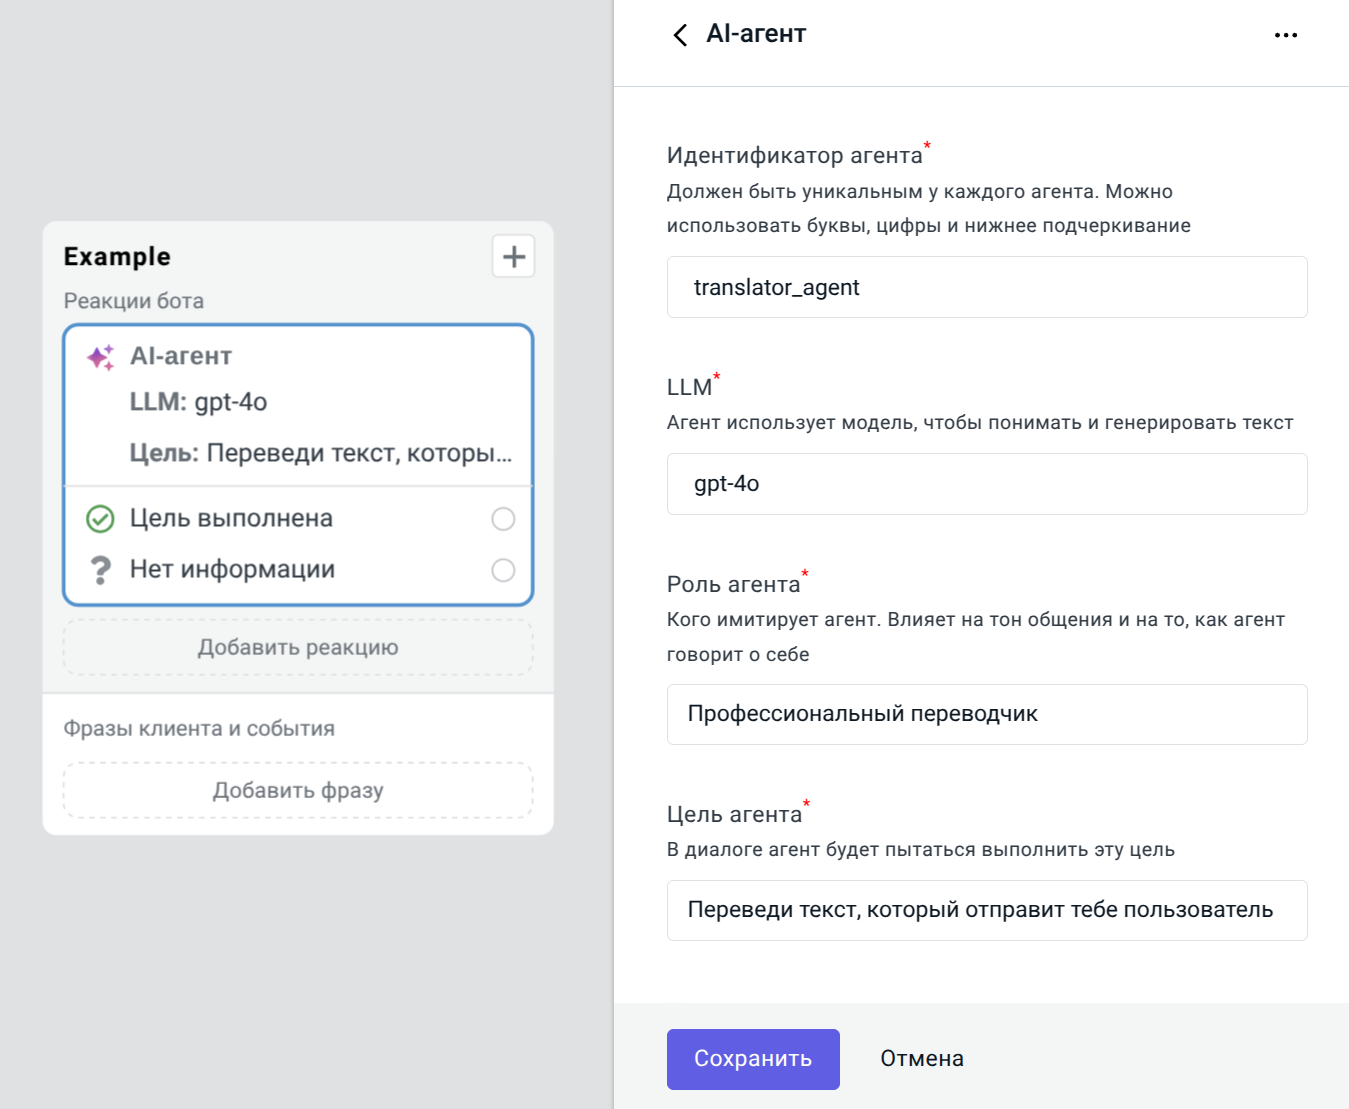Open the gpt-4o LLM selection field
Image resolution: width=1349 pixels, height=1109 pixels.
(986, 484)
